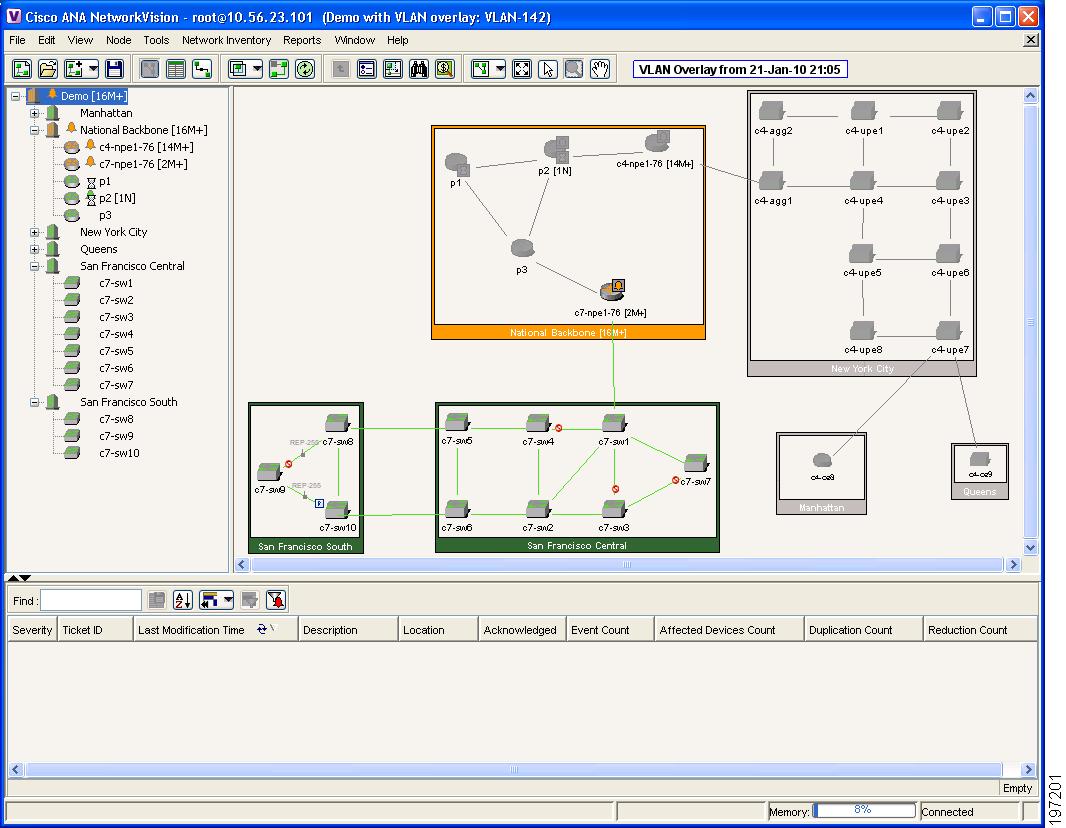Open the Tools menu

(x=156, y=41)
